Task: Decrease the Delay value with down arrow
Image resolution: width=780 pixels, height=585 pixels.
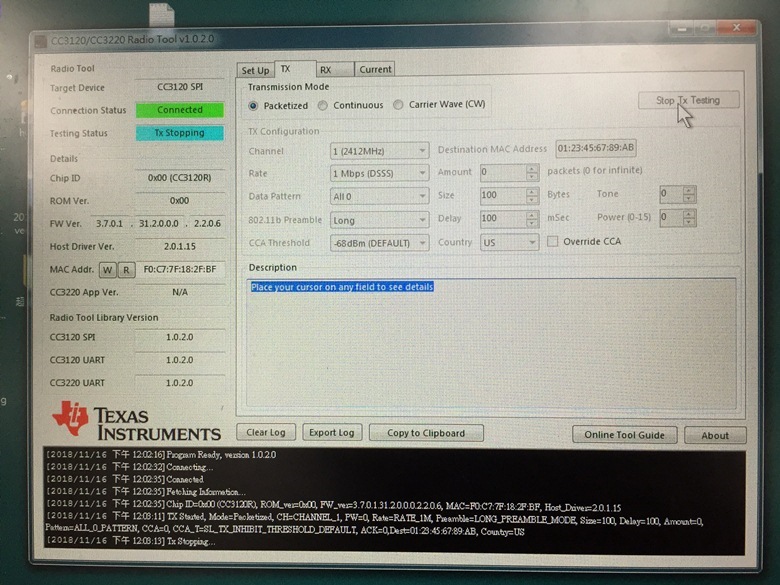Action: 532,222
